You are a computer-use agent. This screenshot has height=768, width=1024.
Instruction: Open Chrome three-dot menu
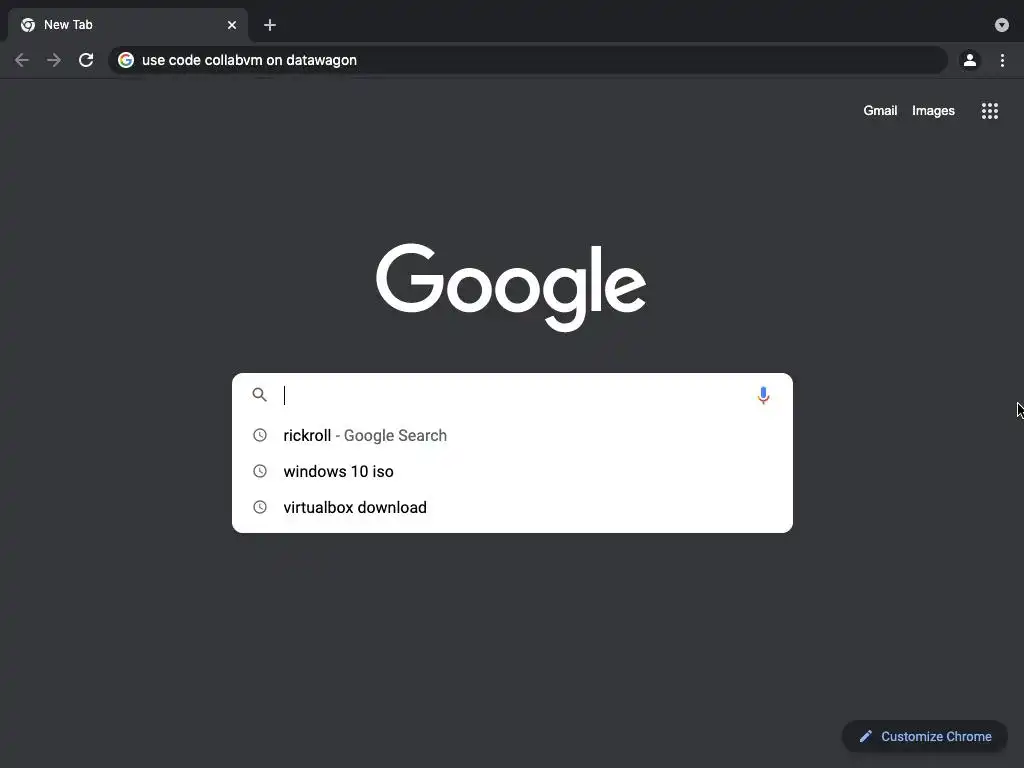(x=1002, y=60)
